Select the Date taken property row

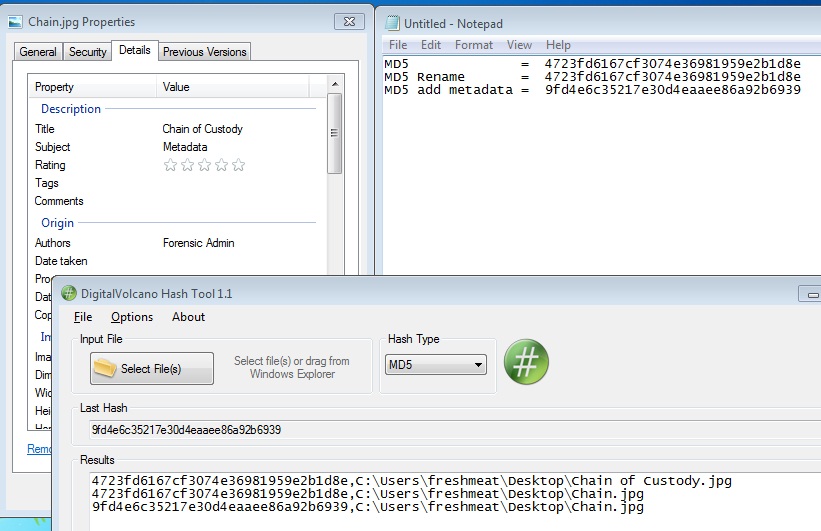pos(175,261)
